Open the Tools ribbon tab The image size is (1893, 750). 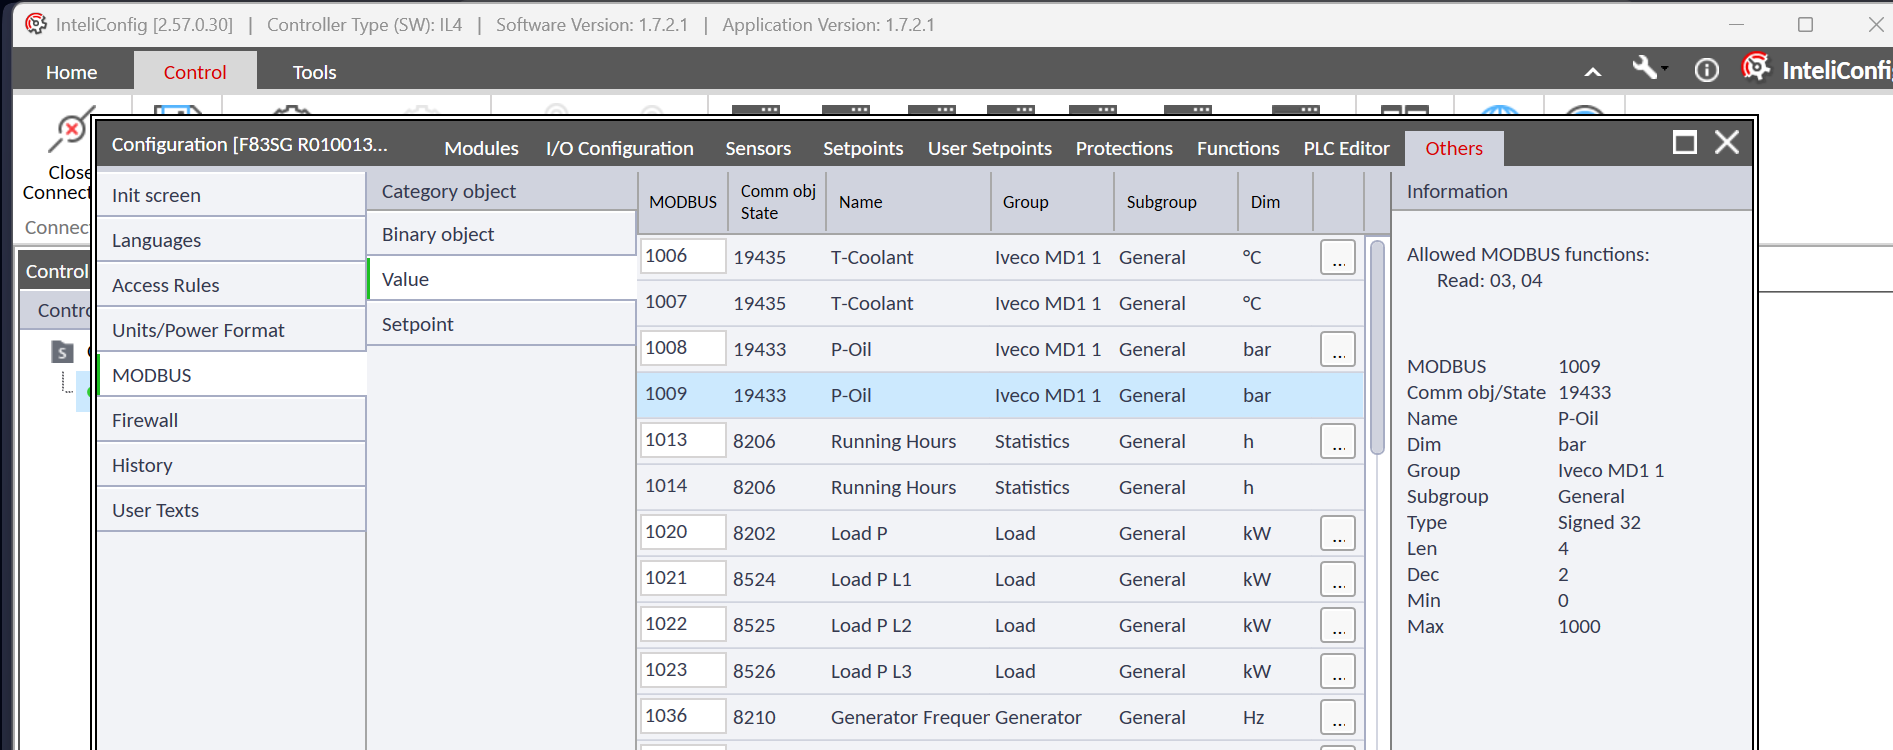(x=314, y=72)
